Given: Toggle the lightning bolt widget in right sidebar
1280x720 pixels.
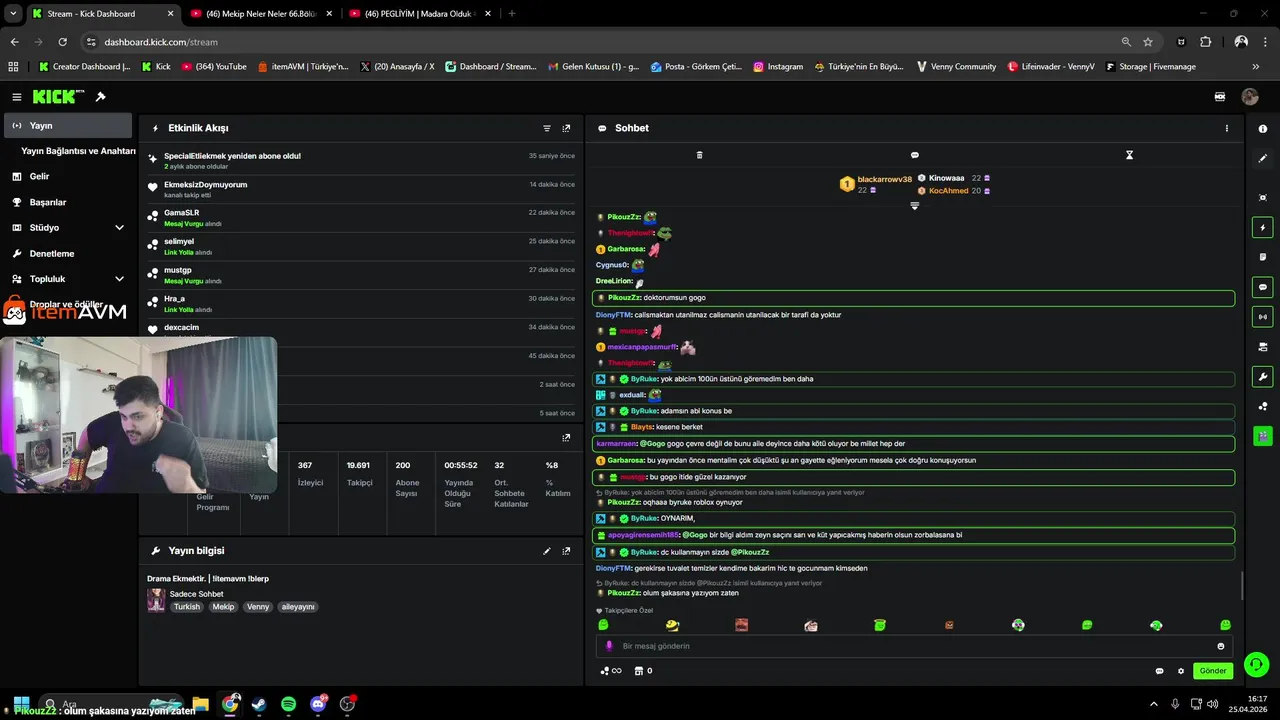Looking at the screenshot, I should 1263,228.
